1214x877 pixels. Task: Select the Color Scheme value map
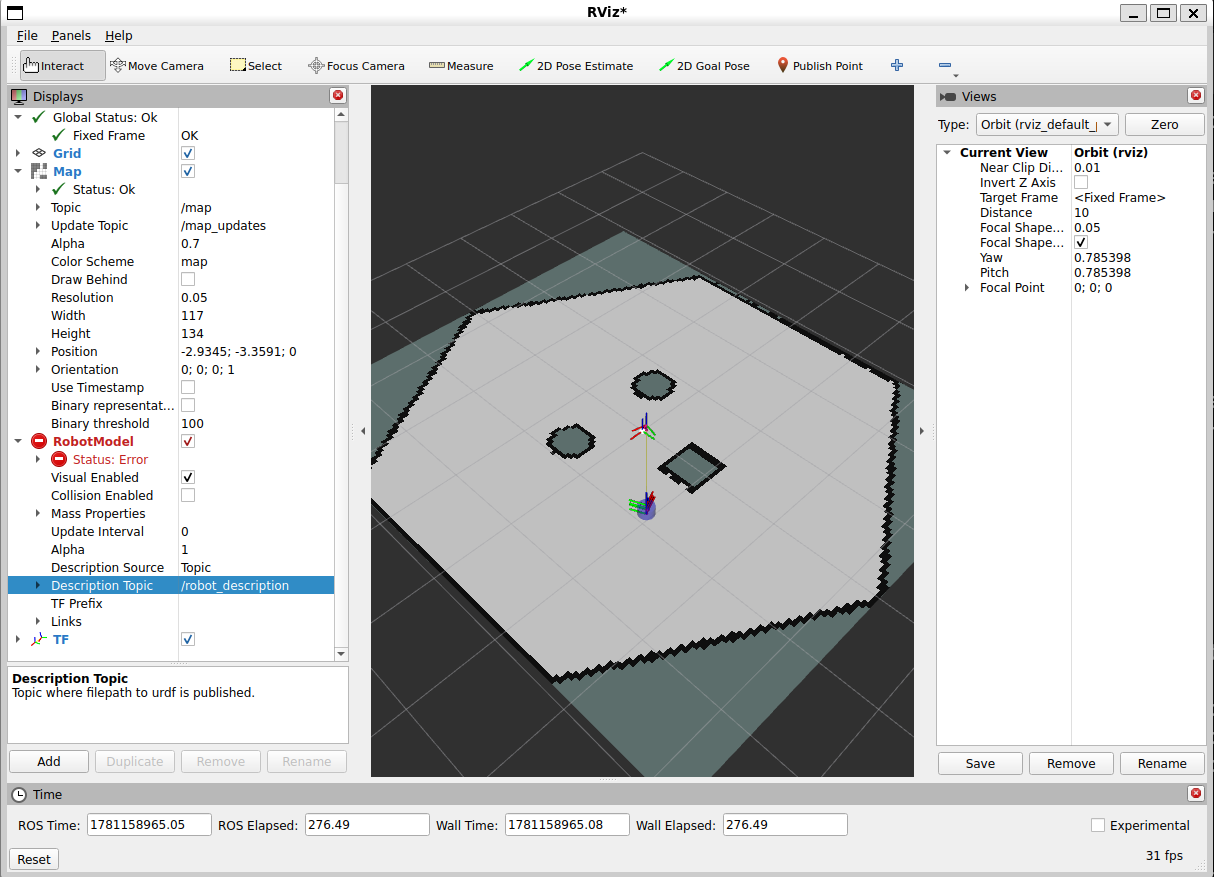[x=194, y=261]
